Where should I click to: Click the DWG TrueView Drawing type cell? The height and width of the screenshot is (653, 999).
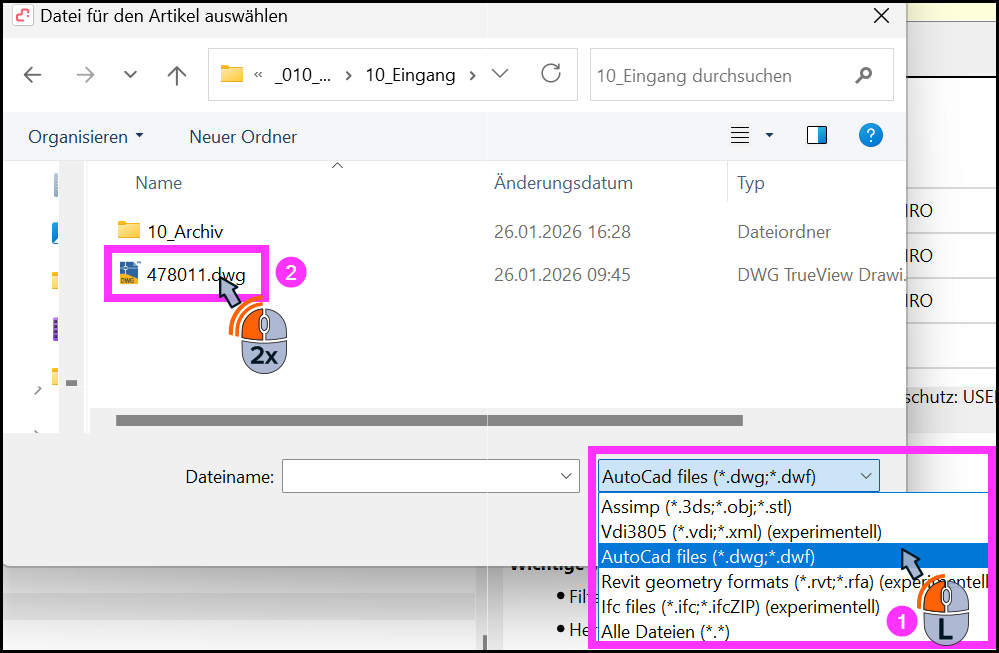(821, 275)
